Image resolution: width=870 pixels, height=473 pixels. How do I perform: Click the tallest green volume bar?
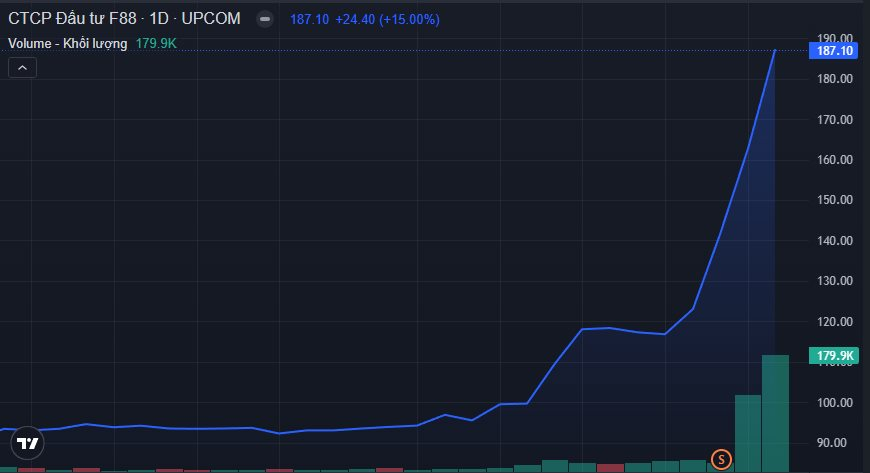[x=775, y=412]
